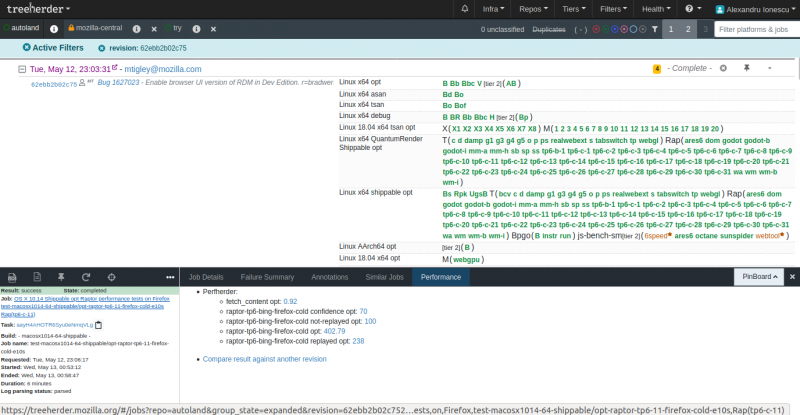Viewport: 800px width, 415px height.
Task: Switch to the Annotations tab
Action: [x=330, y=277]
